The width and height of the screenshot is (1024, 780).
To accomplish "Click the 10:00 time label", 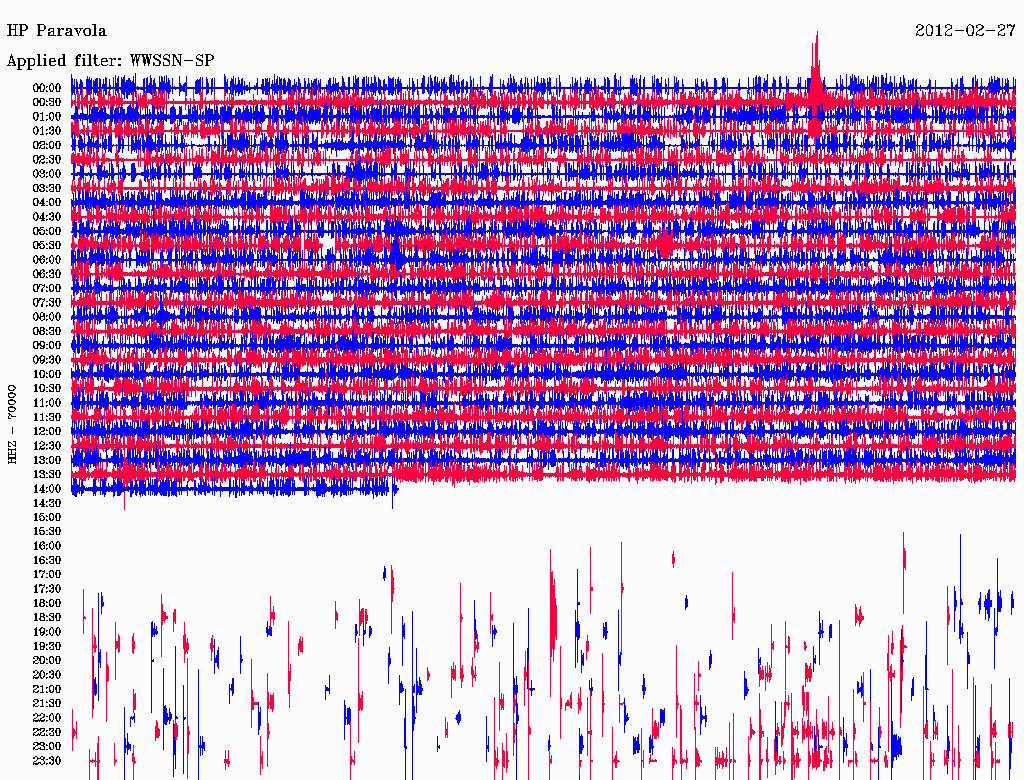I will coord(47,374).
